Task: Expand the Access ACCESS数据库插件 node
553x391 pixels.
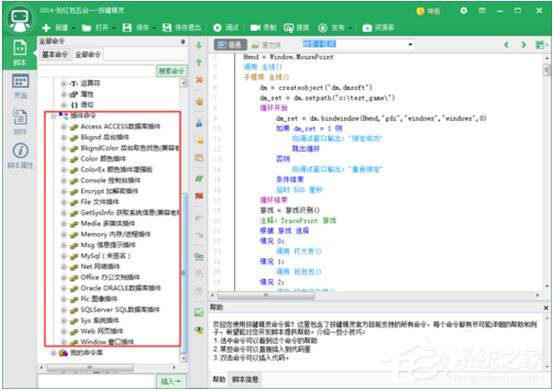Action: 64,127
